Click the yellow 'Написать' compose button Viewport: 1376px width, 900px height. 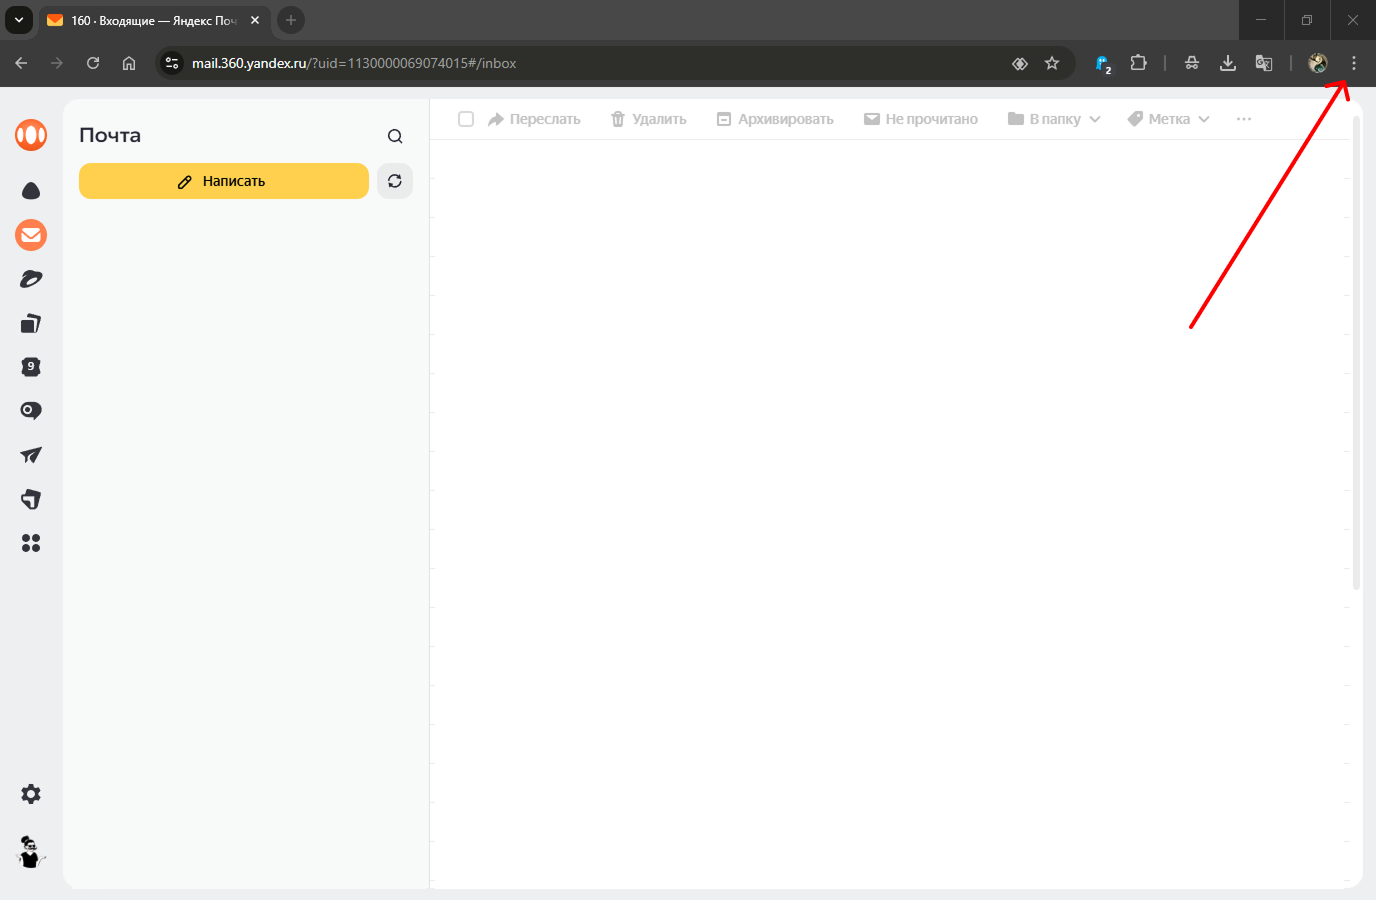(x=223, y=181)
